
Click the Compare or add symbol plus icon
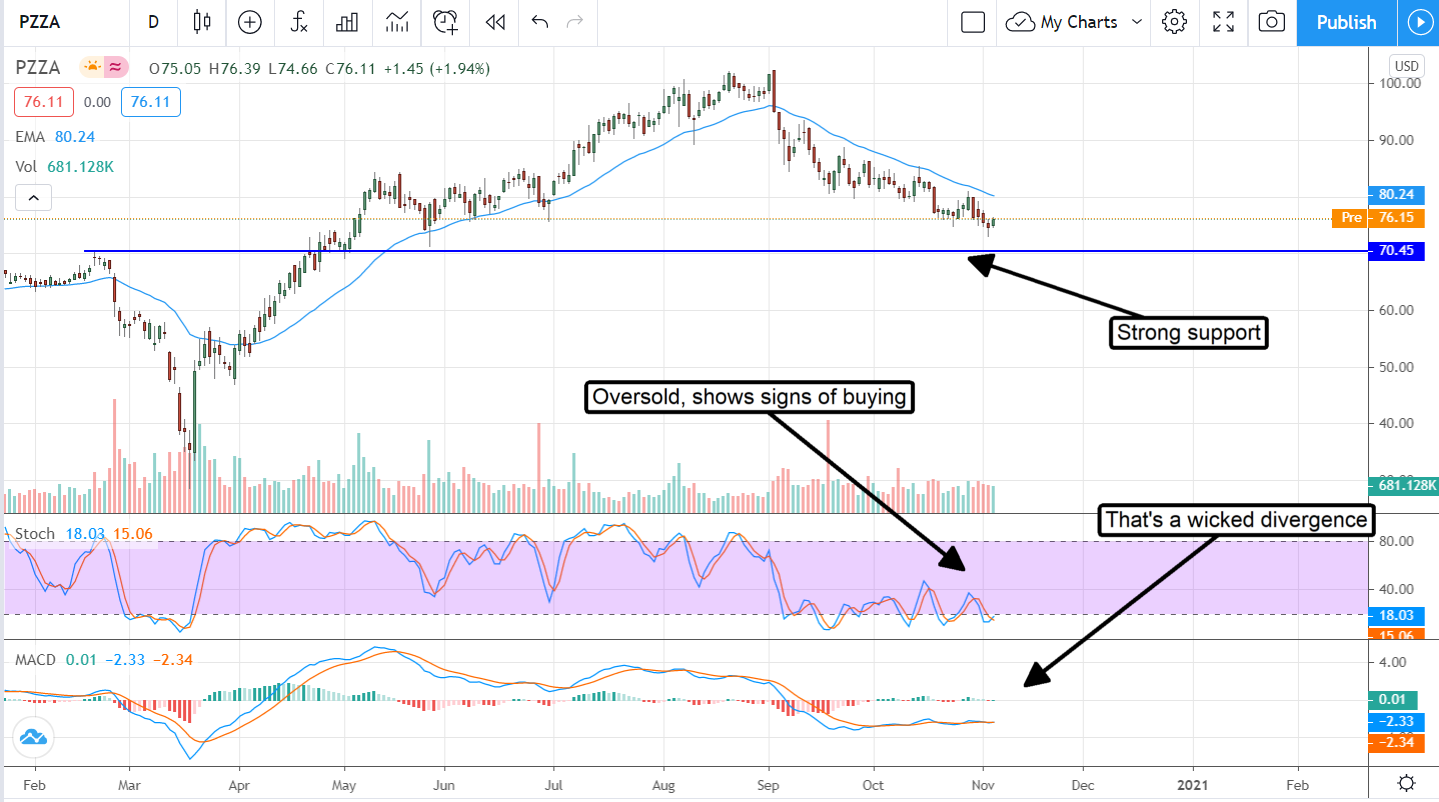[249, 22]
